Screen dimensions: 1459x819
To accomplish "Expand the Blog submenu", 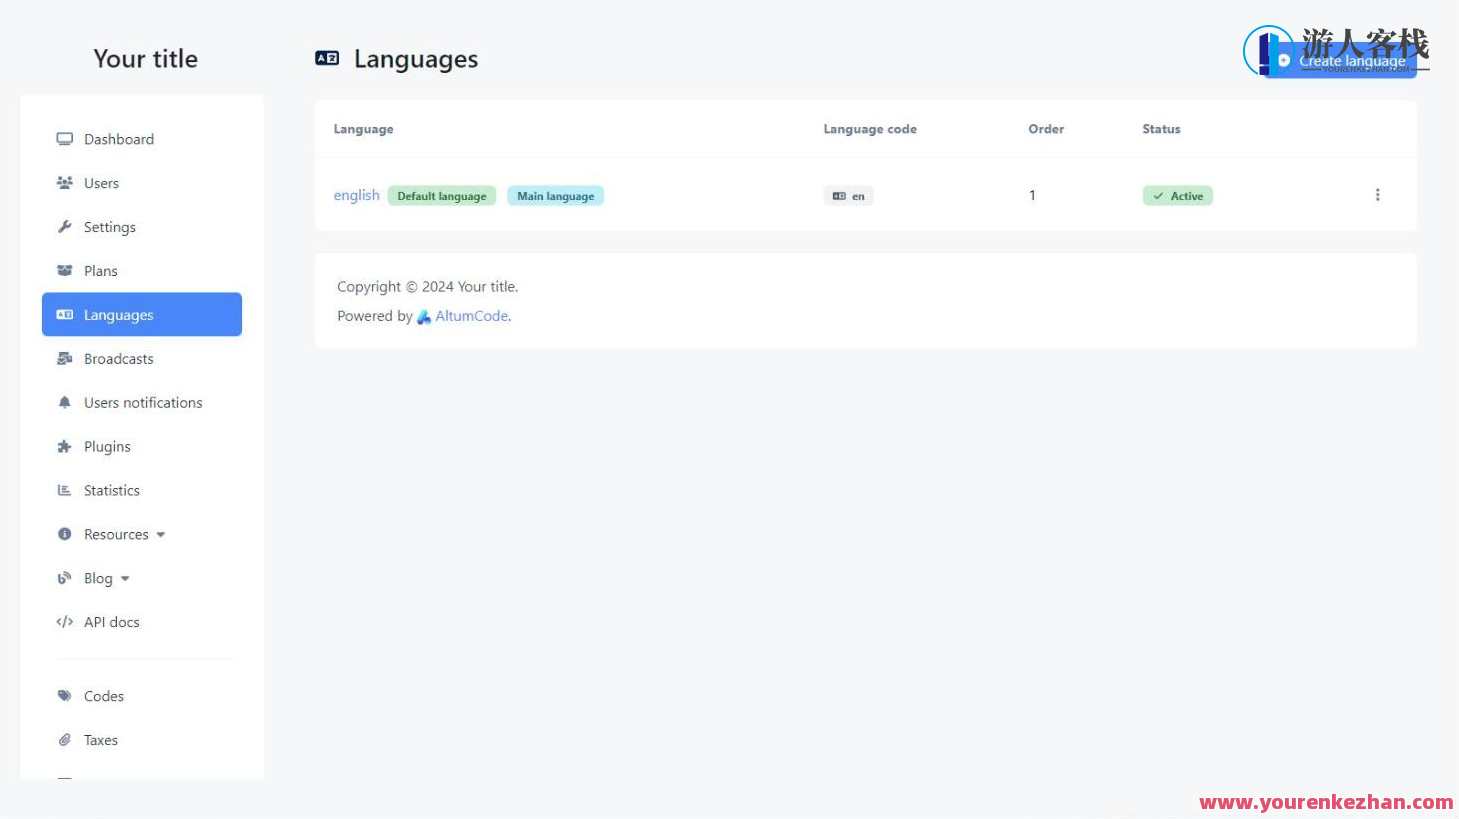I will 106,579.
